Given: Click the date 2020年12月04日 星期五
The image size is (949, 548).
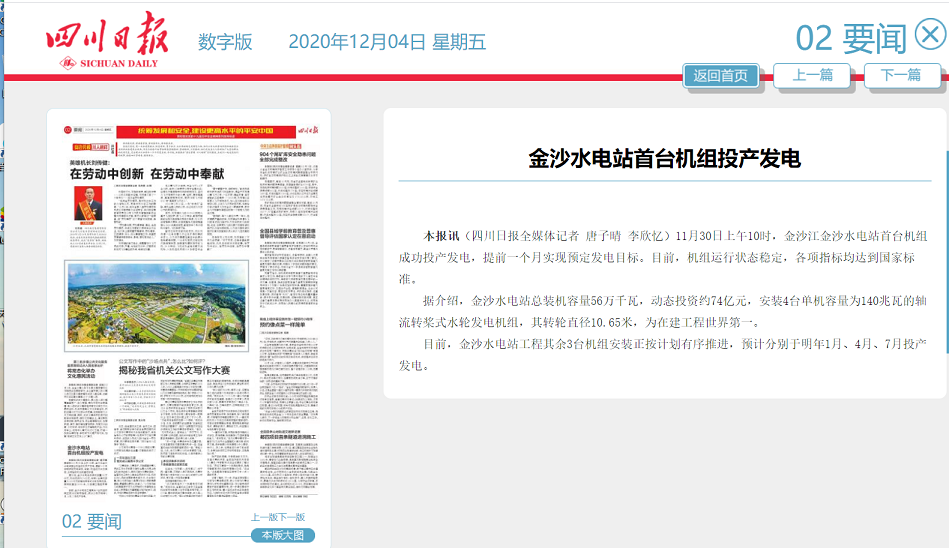Looking at the screenshot, I should (387, 42).
